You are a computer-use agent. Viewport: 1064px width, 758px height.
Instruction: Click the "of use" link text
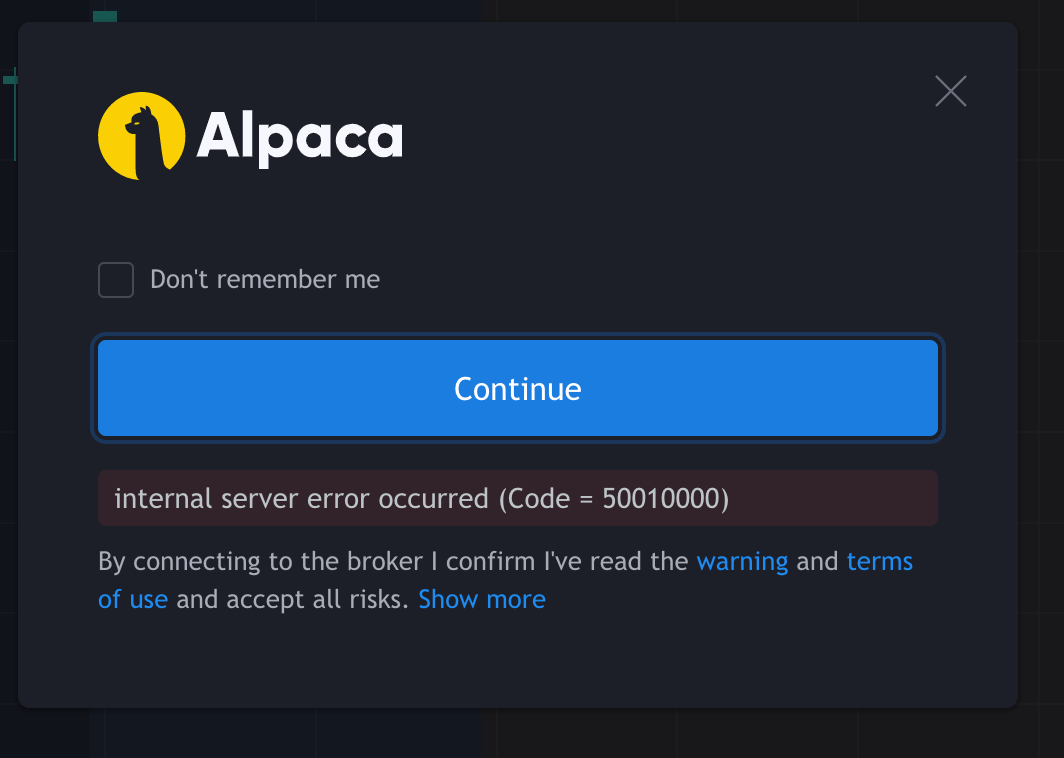(133, 599)
